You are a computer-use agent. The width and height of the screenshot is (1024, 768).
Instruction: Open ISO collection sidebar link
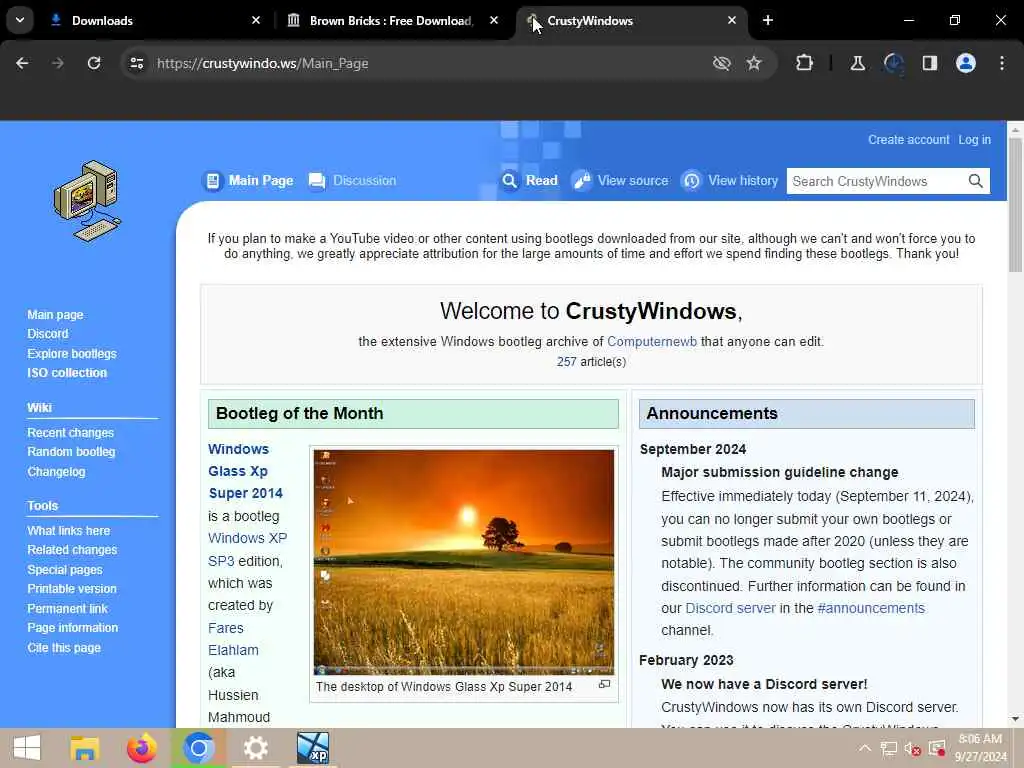(67, 373)
